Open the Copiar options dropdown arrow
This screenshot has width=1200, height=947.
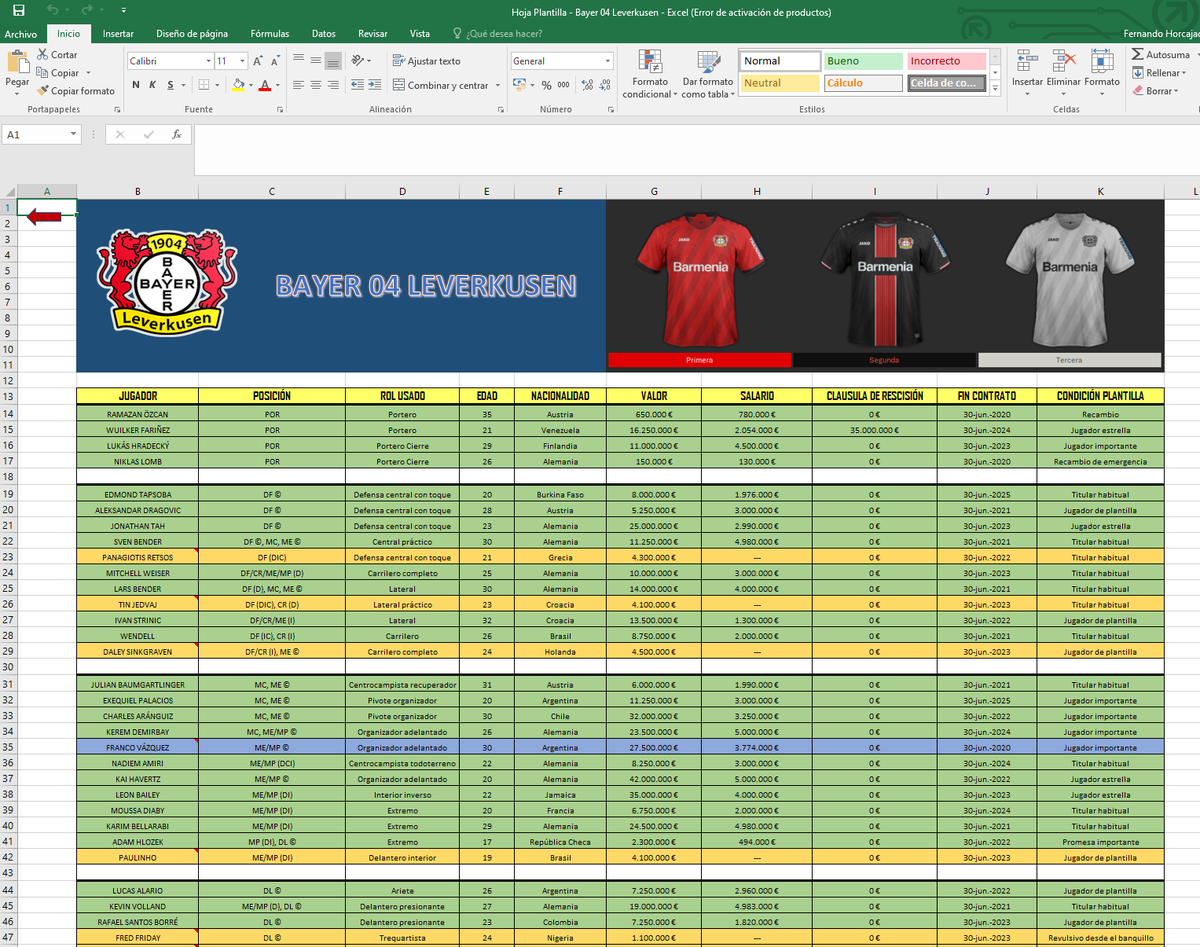(x=88, y=73)
